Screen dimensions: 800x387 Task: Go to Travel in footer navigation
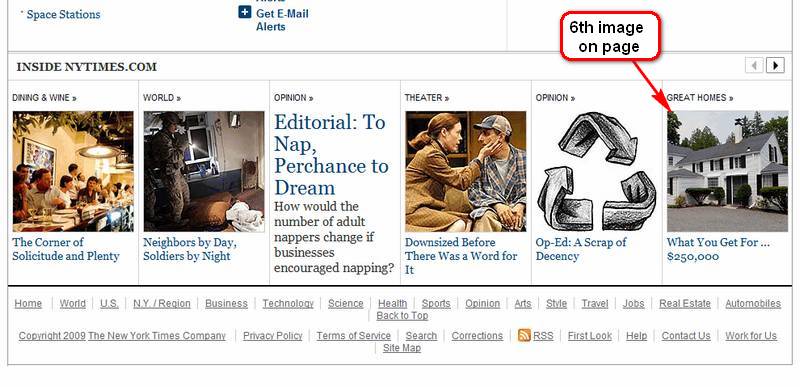594,303
